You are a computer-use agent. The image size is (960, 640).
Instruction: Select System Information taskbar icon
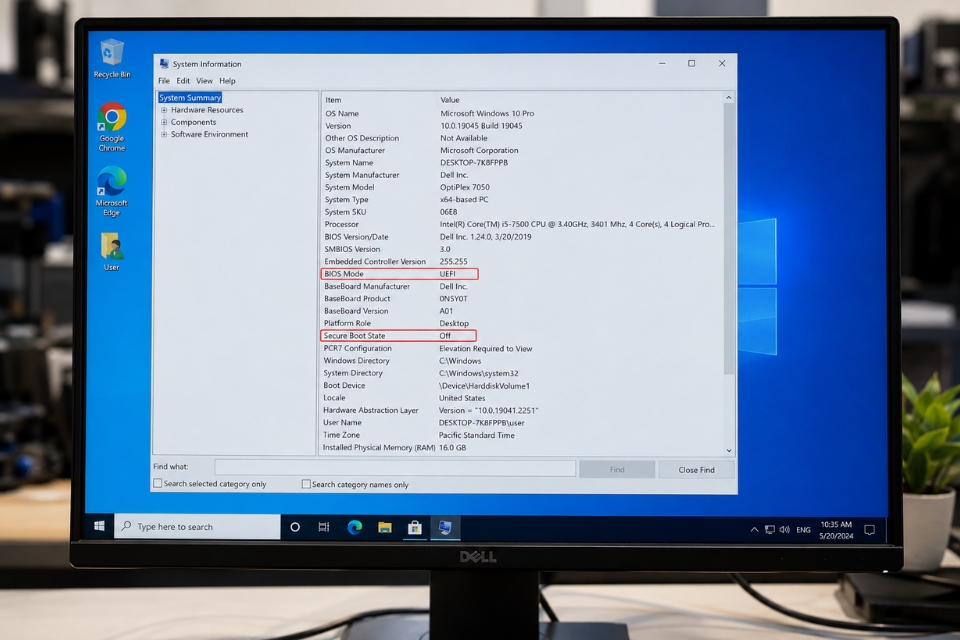pyautogui.click(x=445, y=528)
